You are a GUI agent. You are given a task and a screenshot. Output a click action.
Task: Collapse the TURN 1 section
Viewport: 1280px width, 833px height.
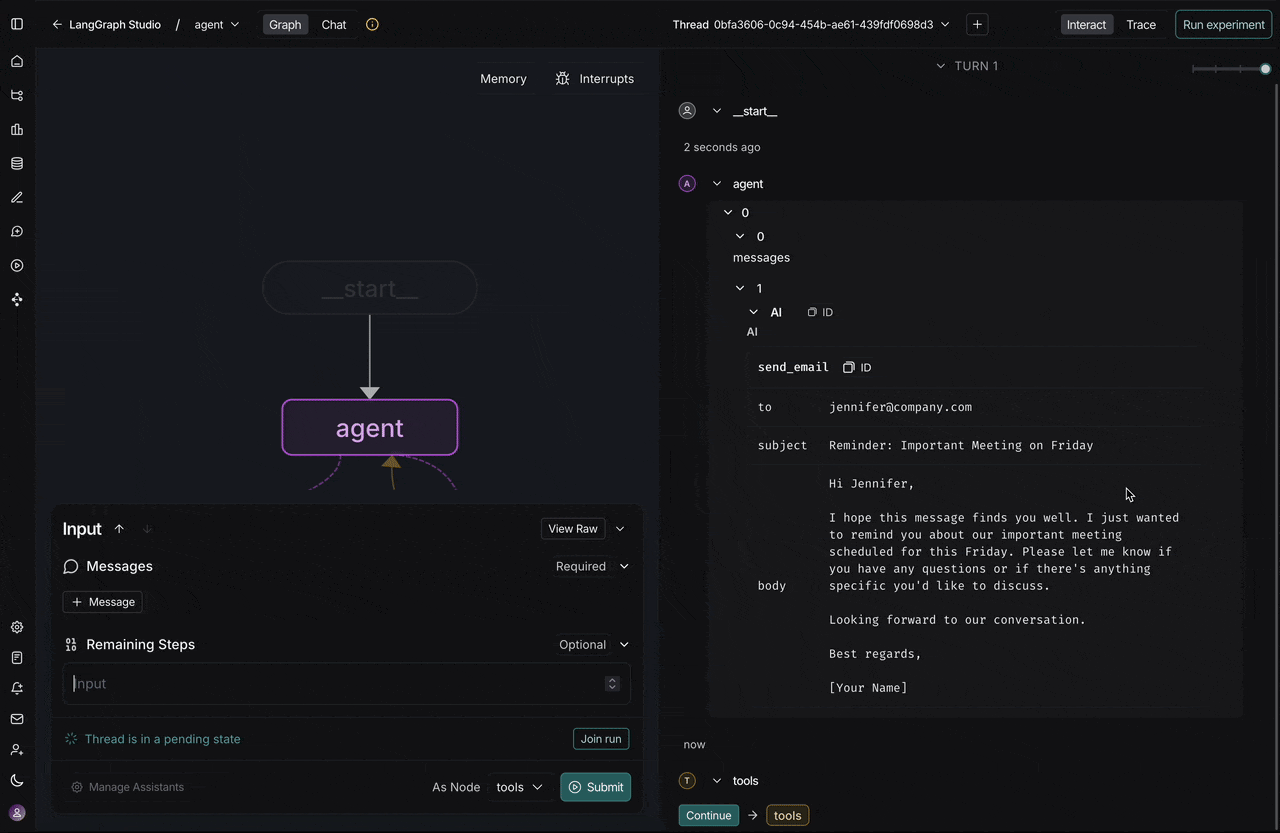point(940,66)
